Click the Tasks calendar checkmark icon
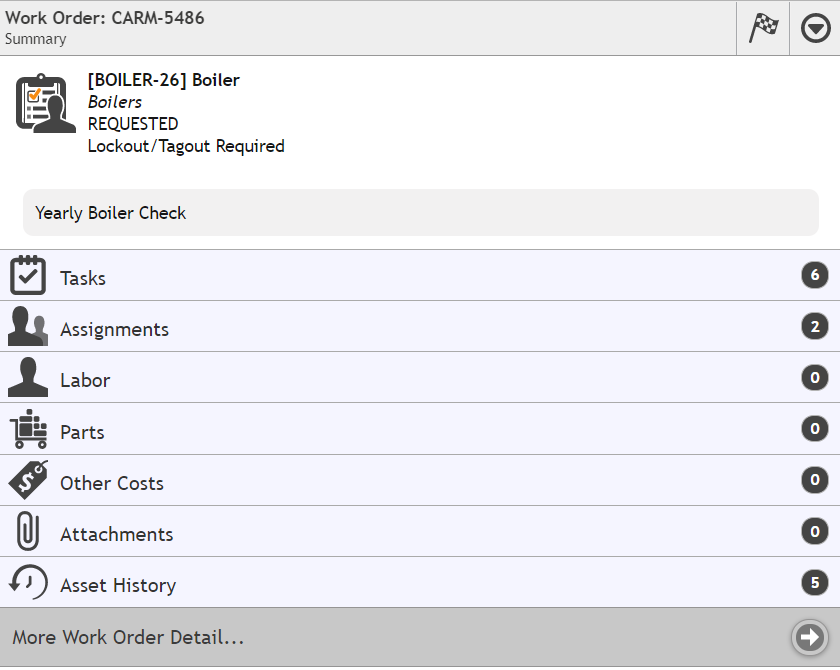Image resolution: width=840 pixels, height=670 pixels. (x=28, y=276)
